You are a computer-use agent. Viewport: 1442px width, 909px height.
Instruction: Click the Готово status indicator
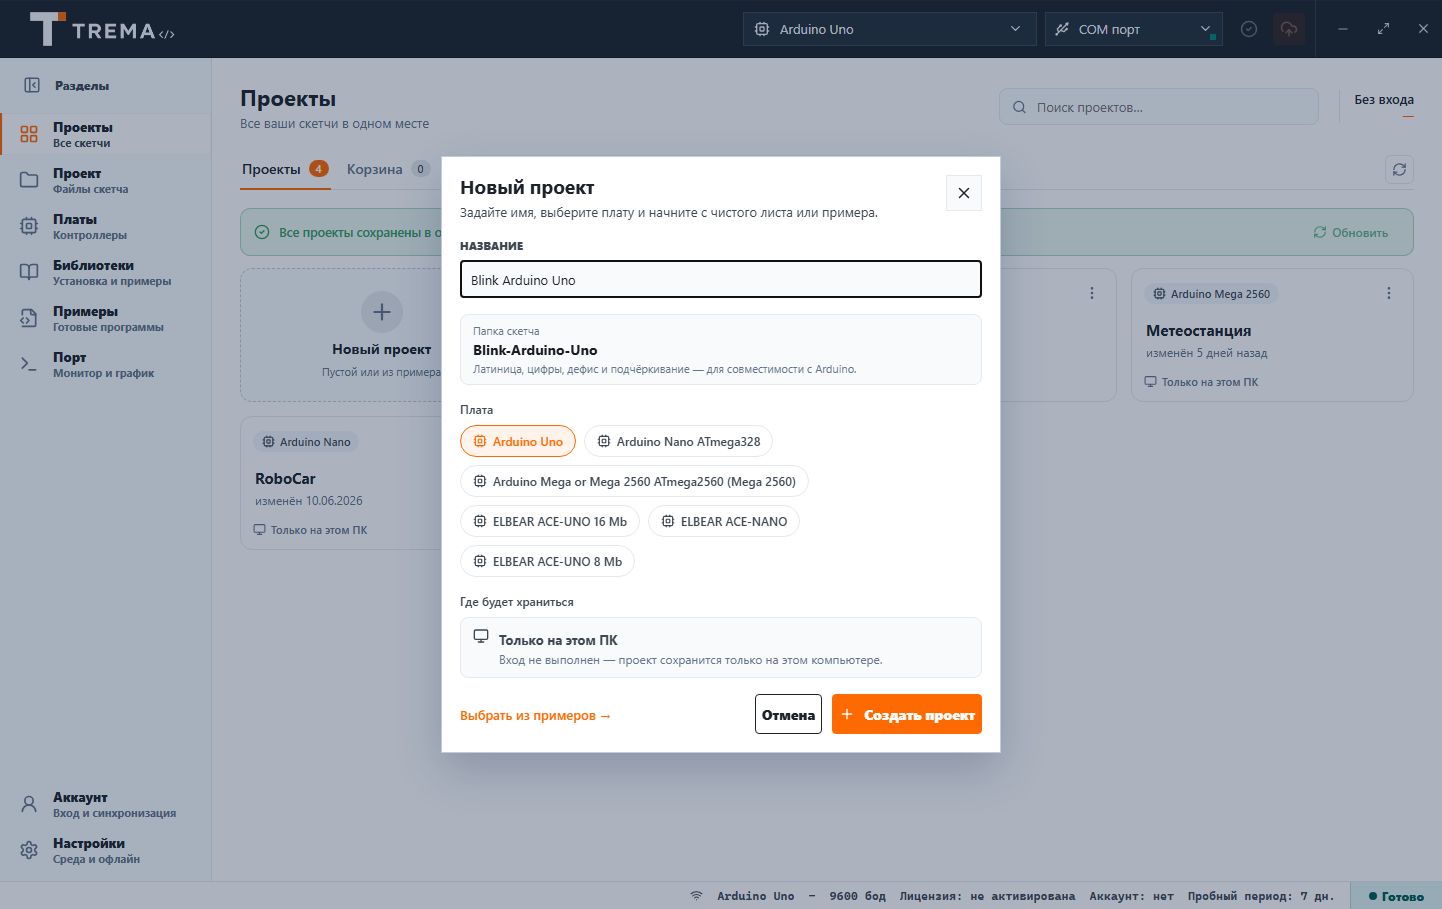1396,896
